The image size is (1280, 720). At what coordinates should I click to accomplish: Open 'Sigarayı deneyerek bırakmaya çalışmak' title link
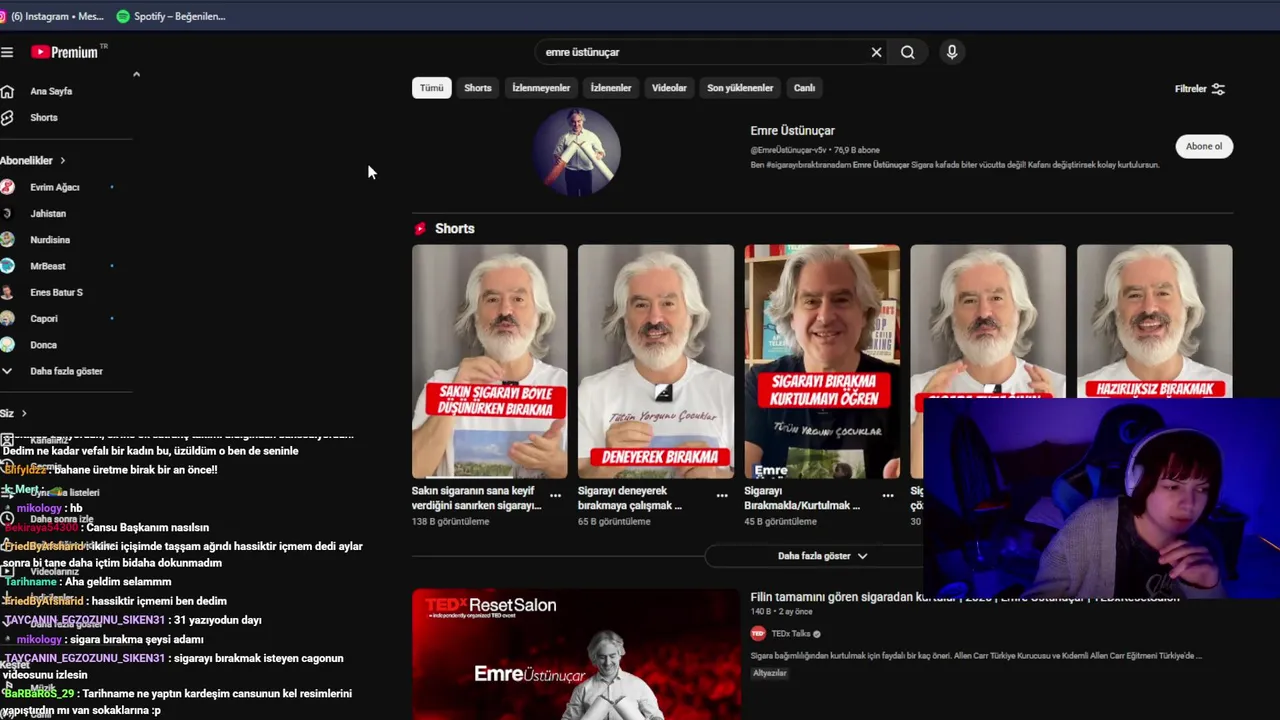tap(630, 498)
